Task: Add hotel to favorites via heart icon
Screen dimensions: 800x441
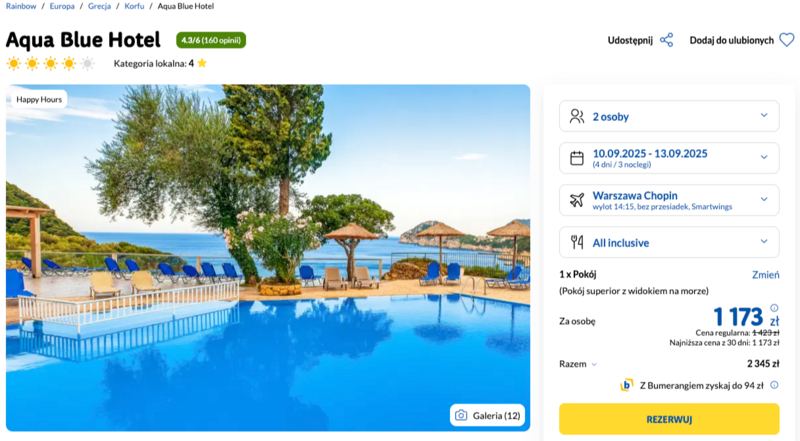Action: [787, 40]
